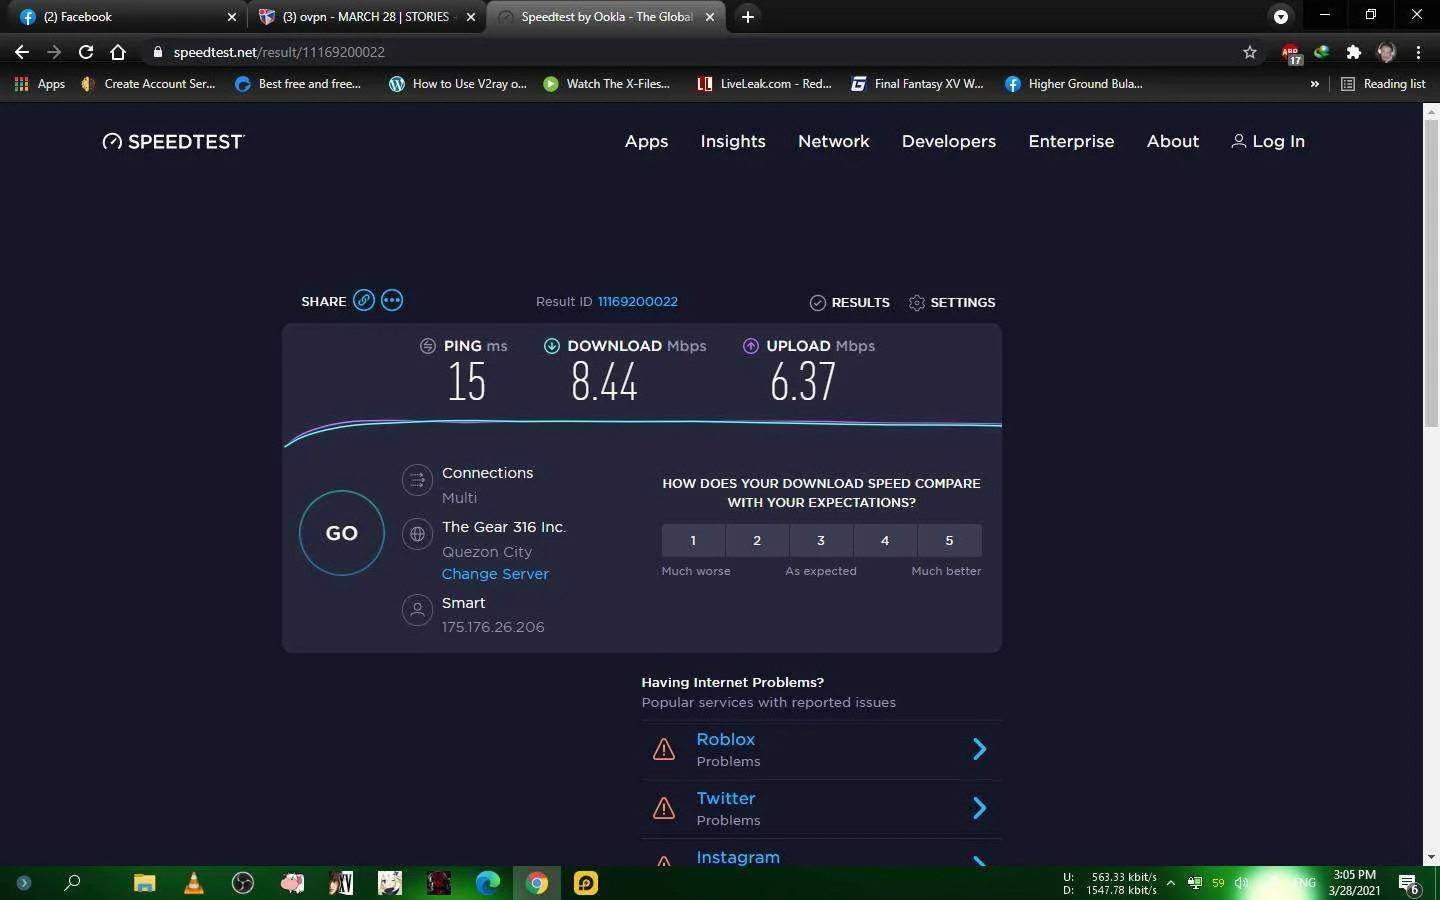
Task: Click Change Server link
Action: click(x=495, y=574)
